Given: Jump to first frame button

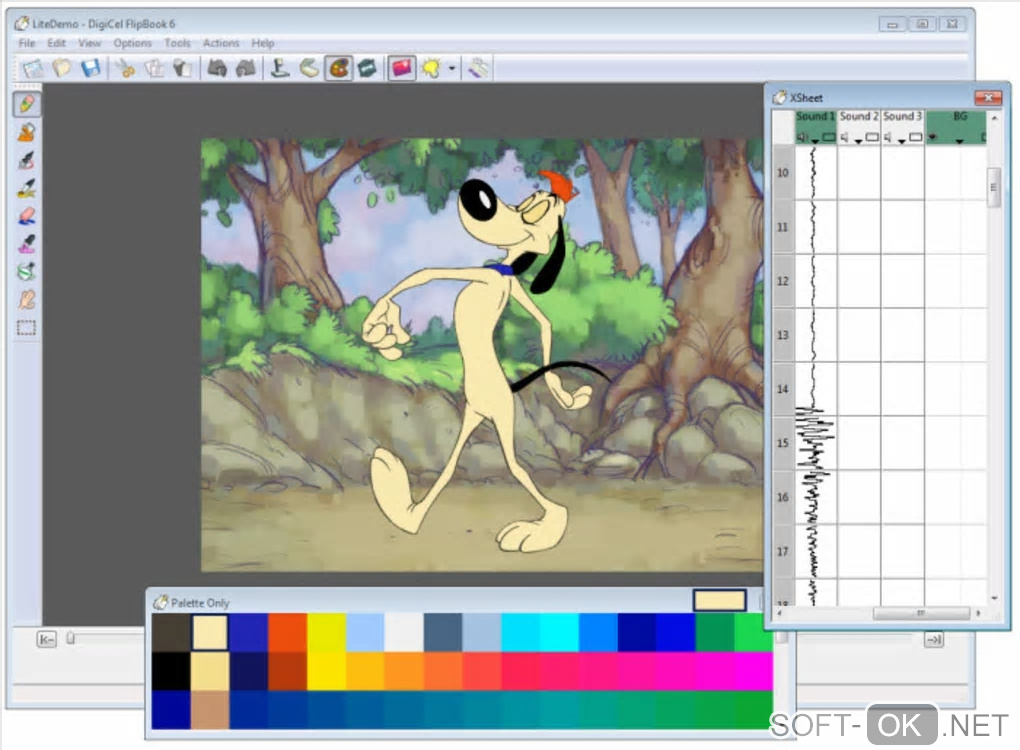Looking at the screenshot, I should (47, 639).
